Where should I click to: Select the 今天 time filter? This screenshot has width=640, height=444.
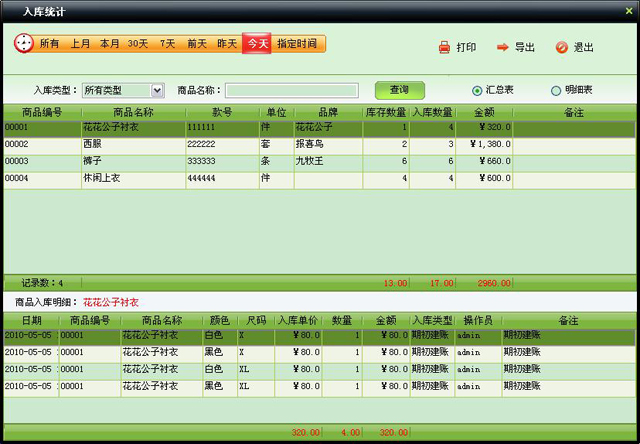click(257, 44)
